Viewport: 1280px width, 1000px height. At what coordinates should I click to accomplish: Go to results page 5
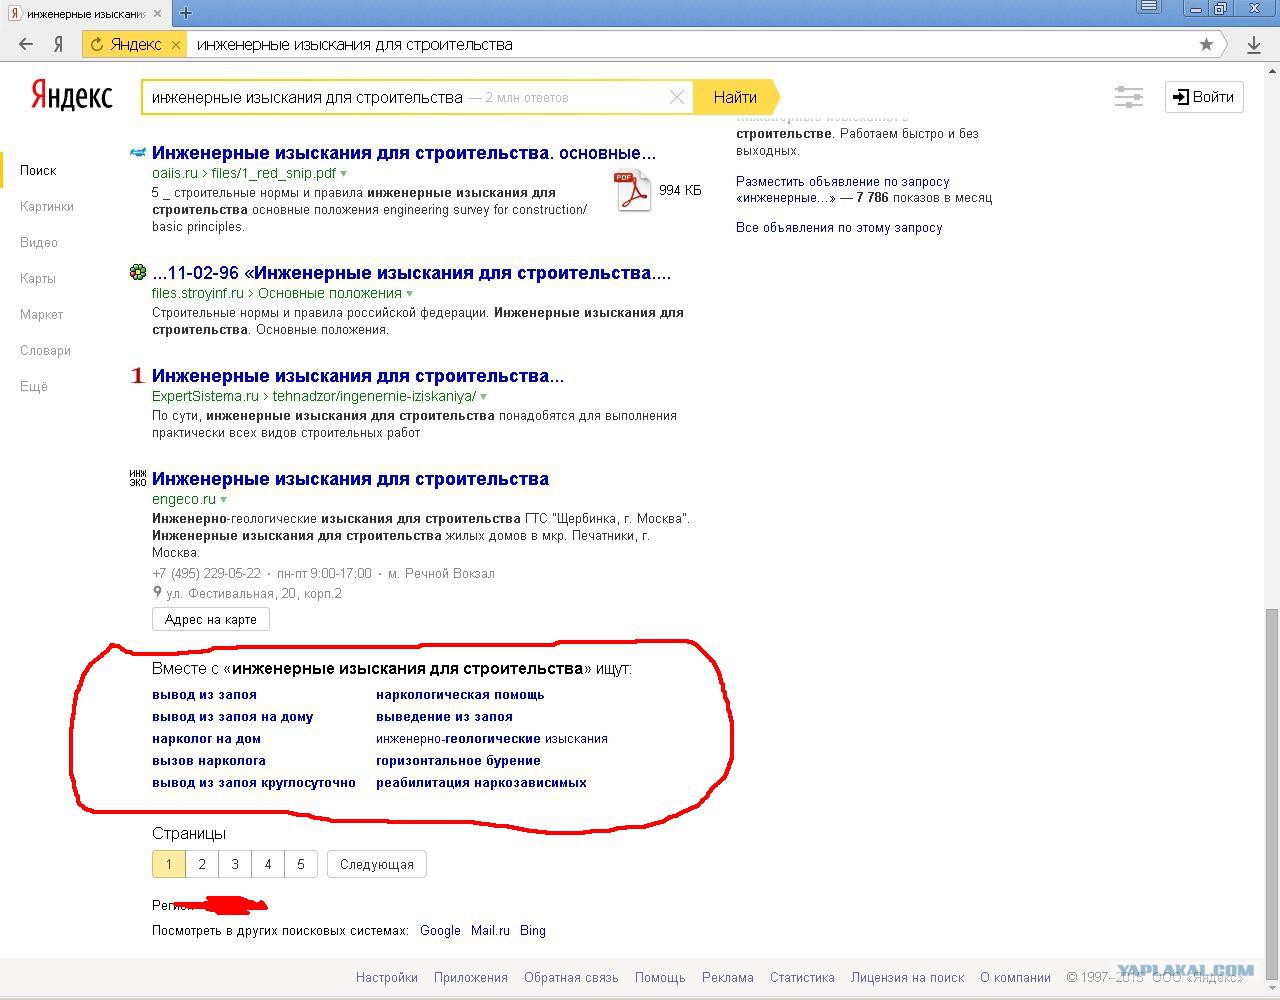301,864
